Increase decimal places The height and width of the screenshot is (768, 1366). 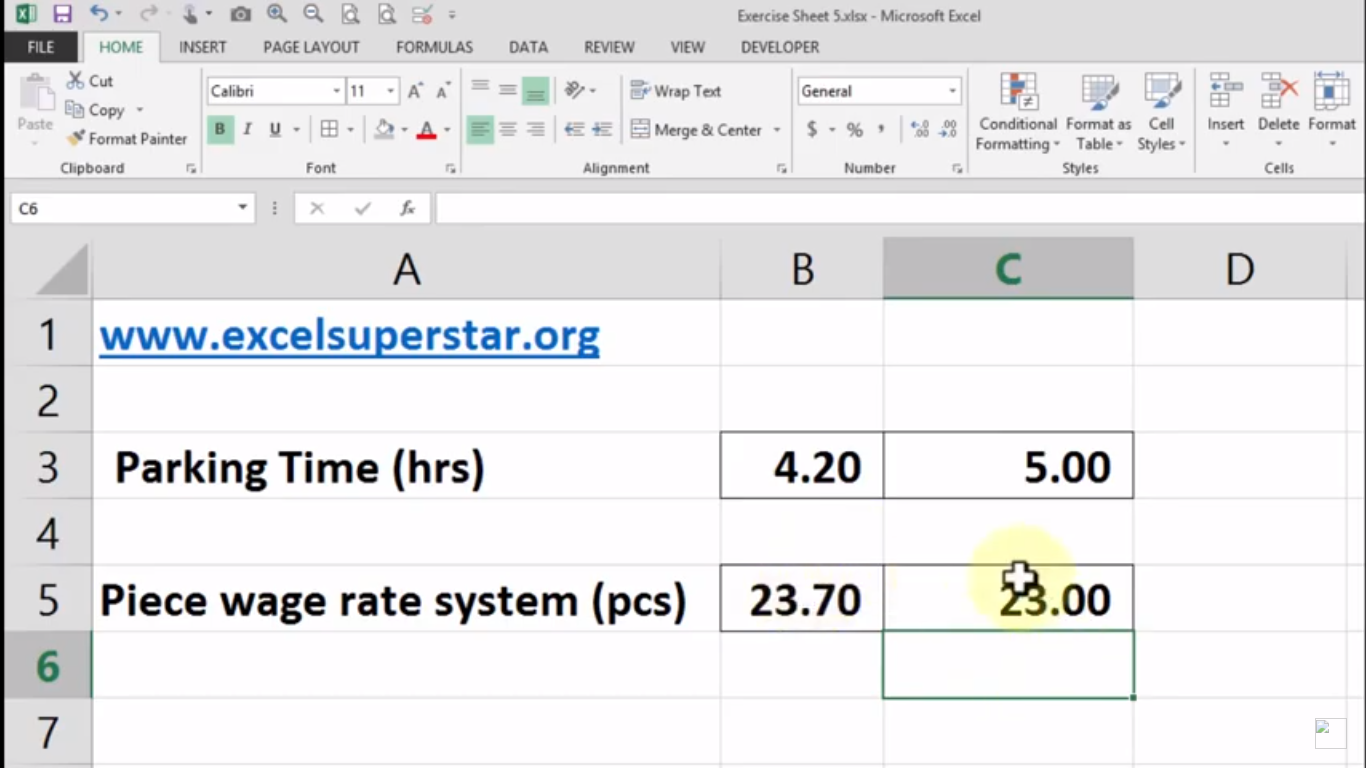tap(920, 129)
